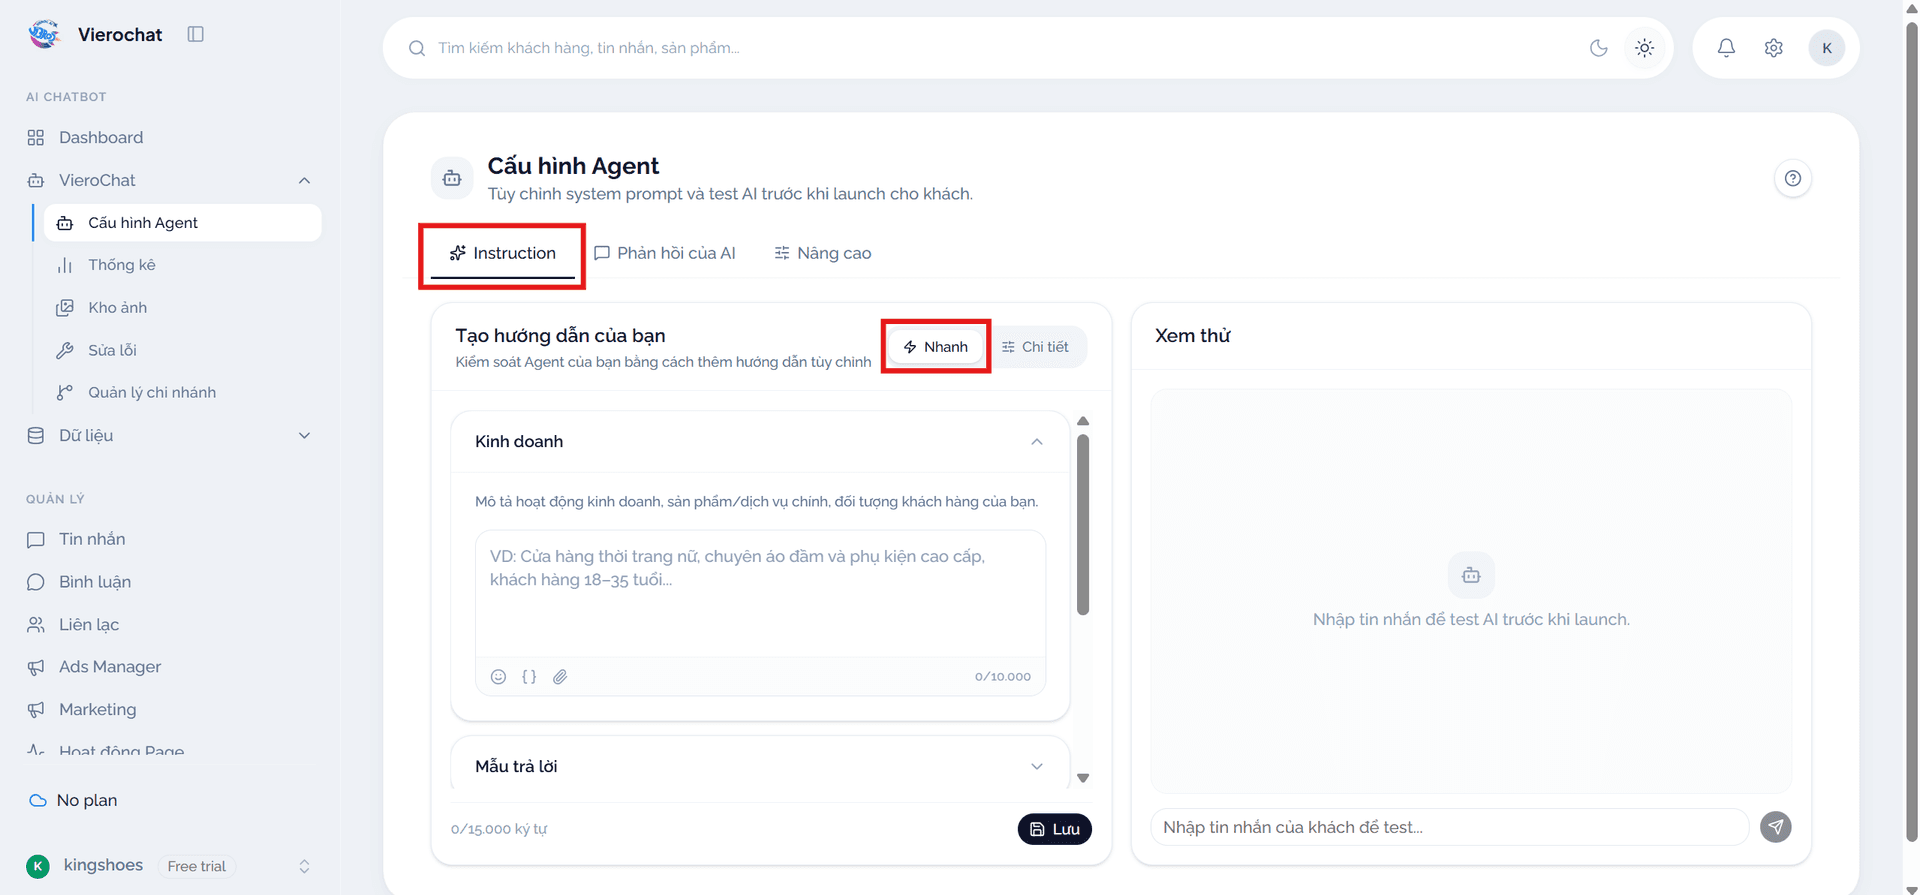1920x895 pixels.
Task: Click the help question mark icon
Action: click(x=1792, y=179)
